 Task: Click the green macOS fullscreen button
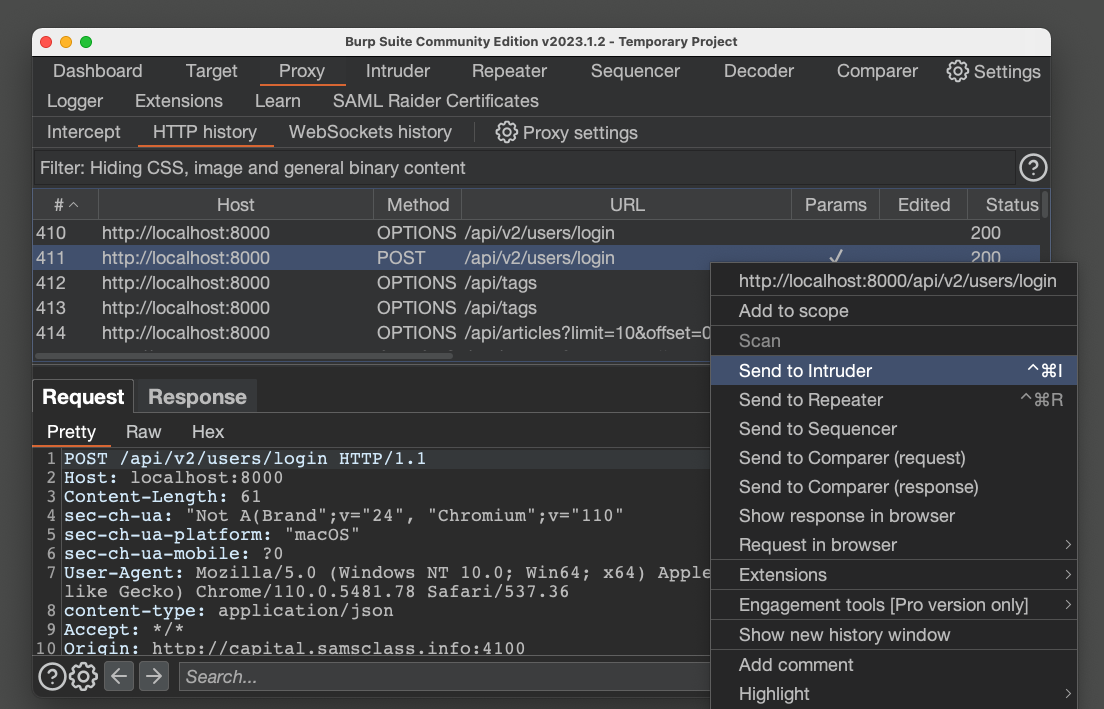[x=86, y=42]
